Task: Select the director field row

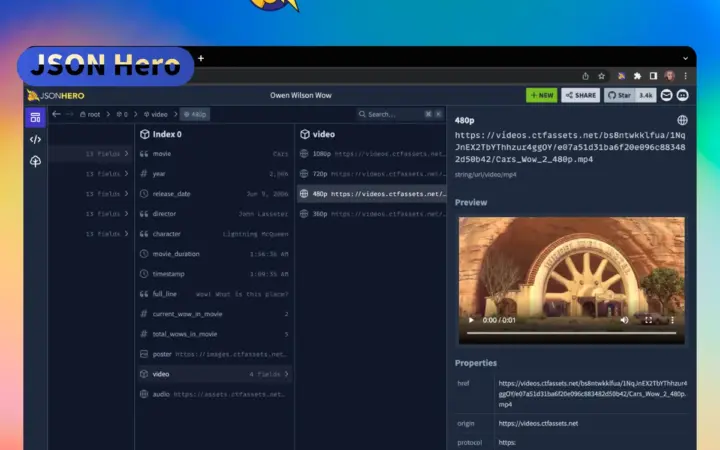Action: click(214, 214)
